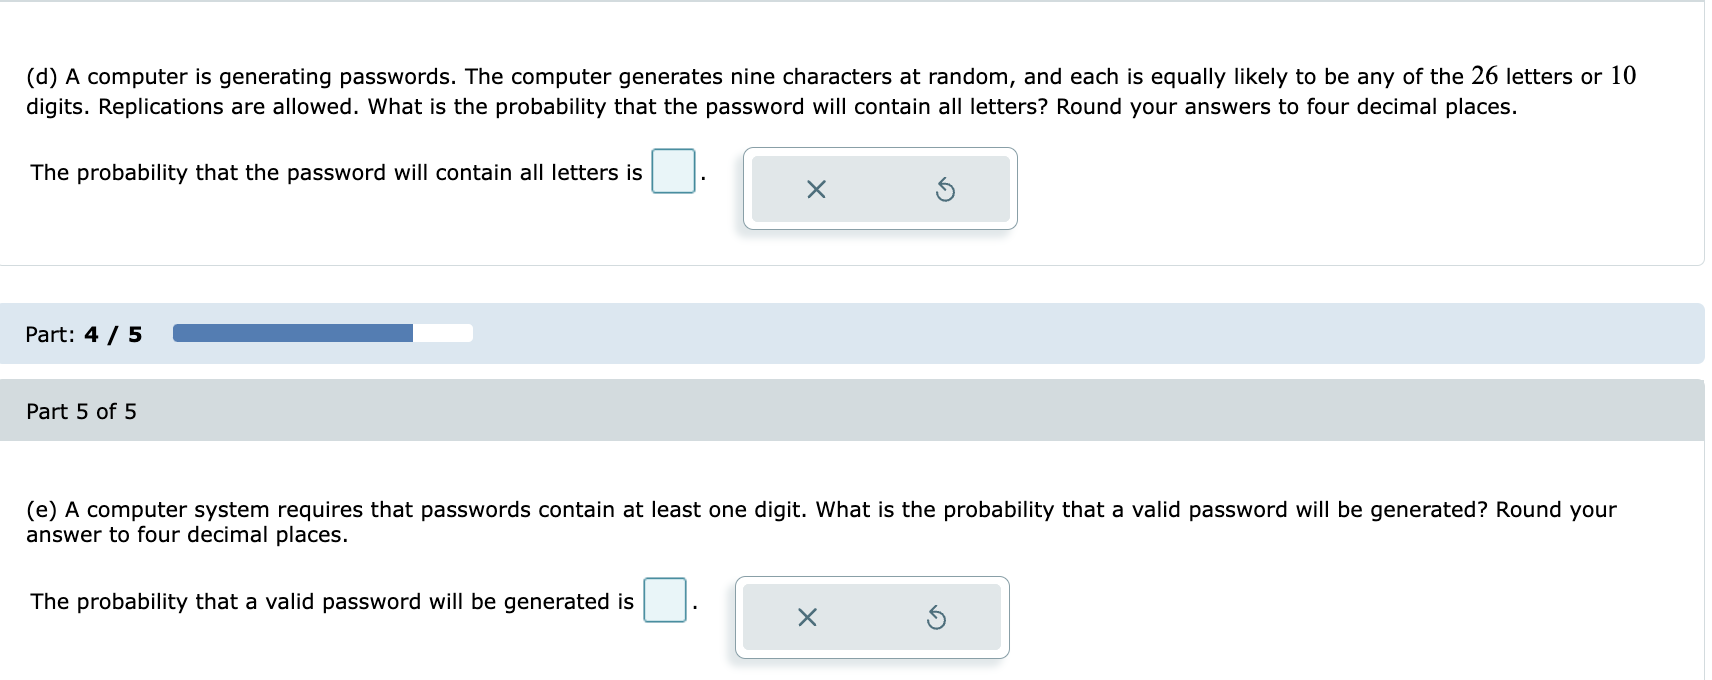
Task: Click the undo arrow icon in part (d)
Action: 944,190
